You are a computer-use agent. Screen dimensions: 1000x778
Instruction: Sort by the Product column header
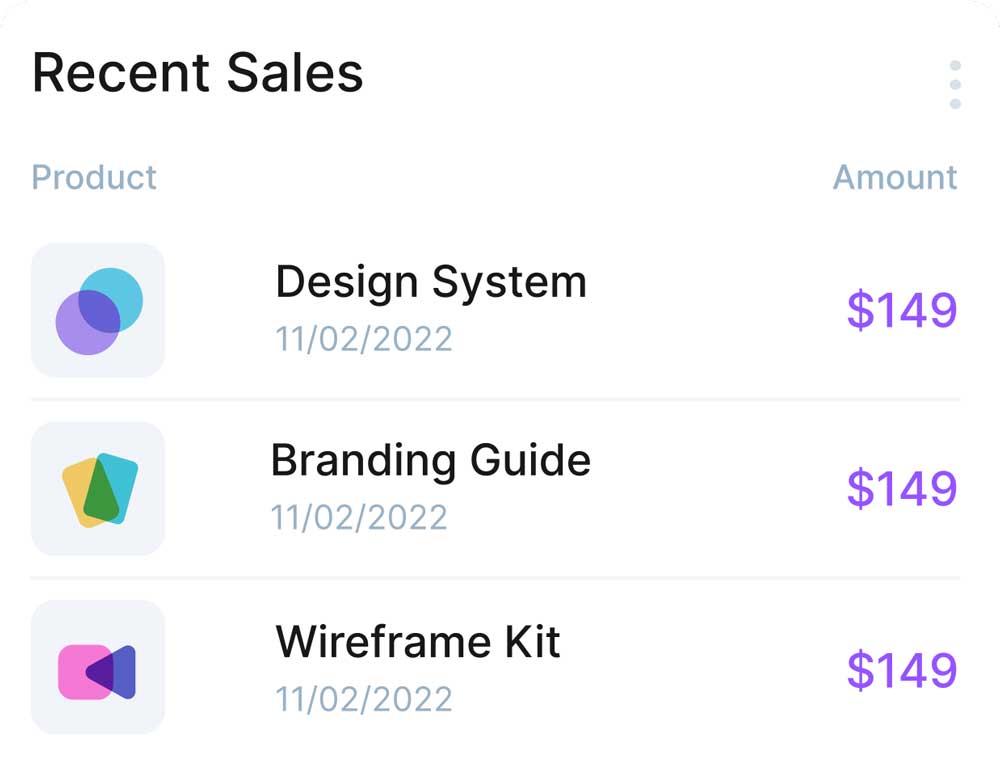[x=94, y=177]
